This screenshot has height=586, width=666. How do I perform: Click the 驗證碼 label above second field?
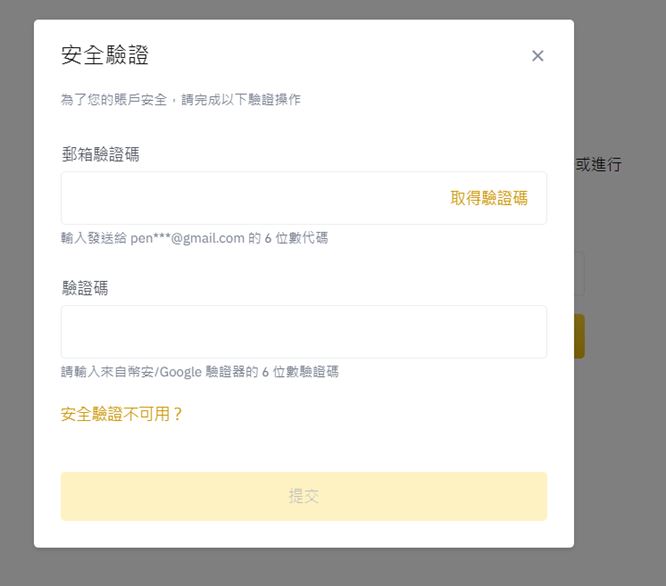click(85, 288)
